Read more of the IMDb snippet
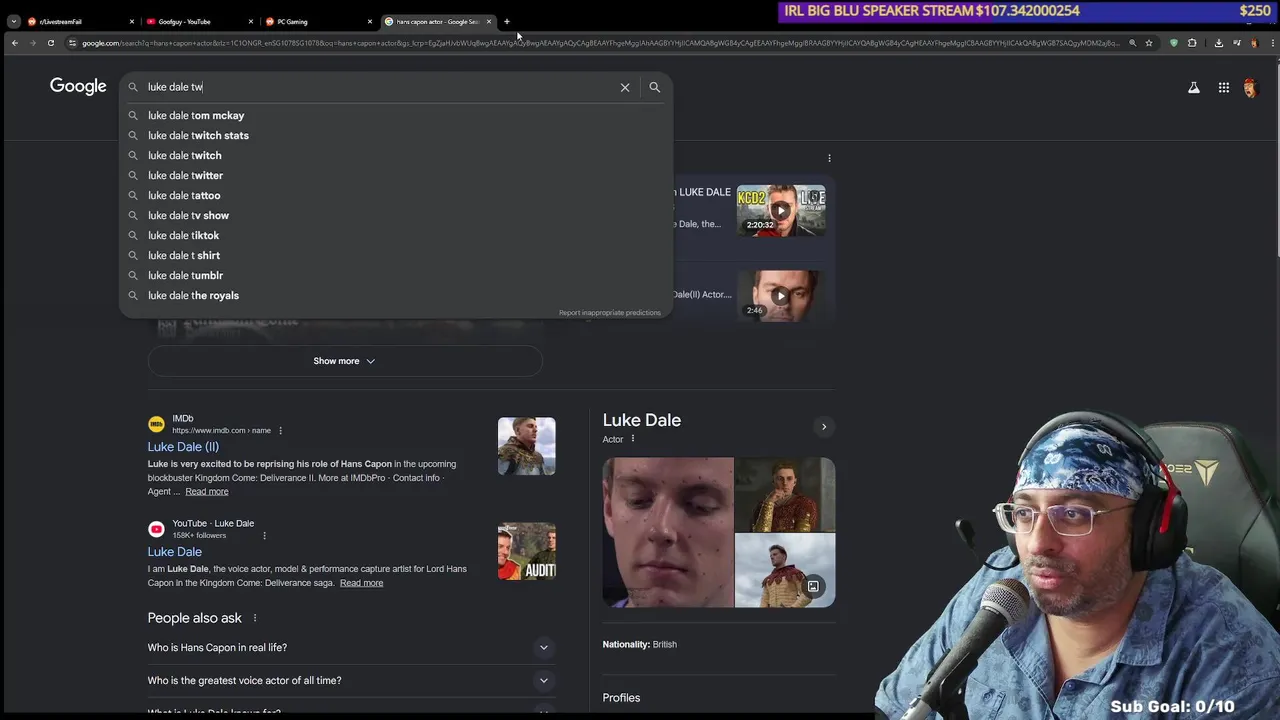Image resolution: width=1280 pixels, height=720 pixels. click(207, 492)
